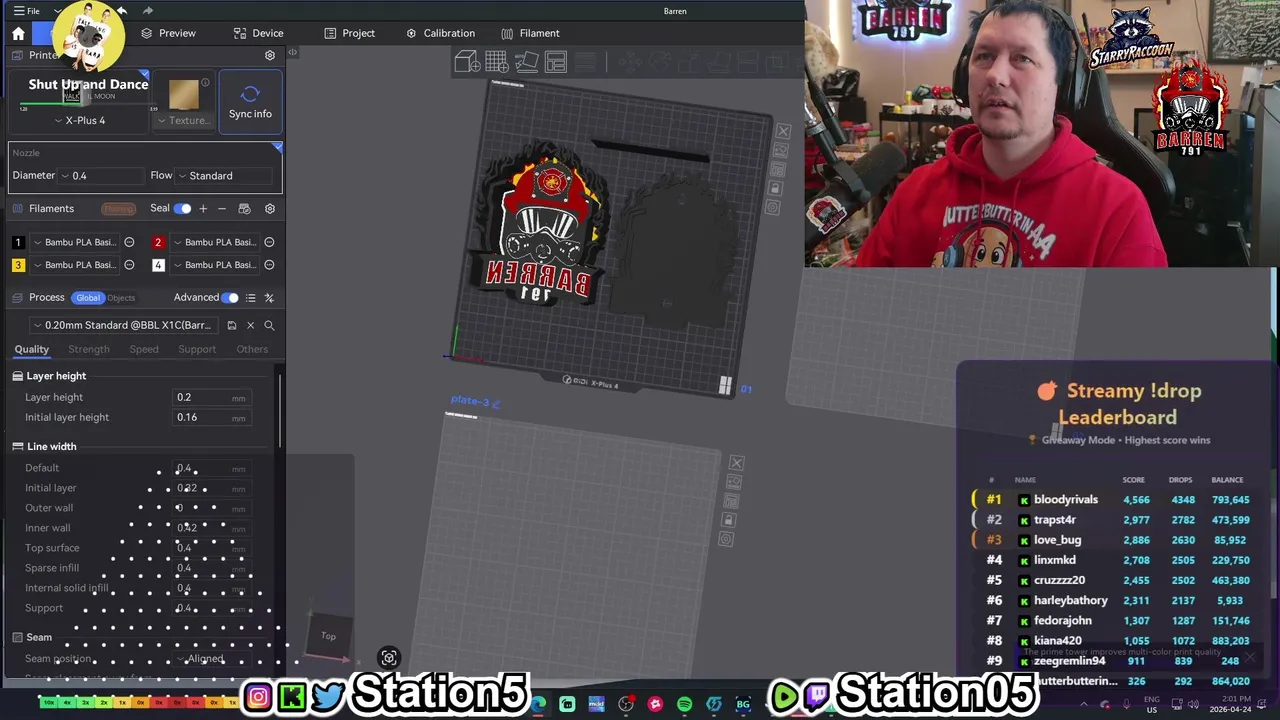Viewport: 1280px width, 720px height.
Task: Switch to the Preview tab
Action: pos(168,33)
